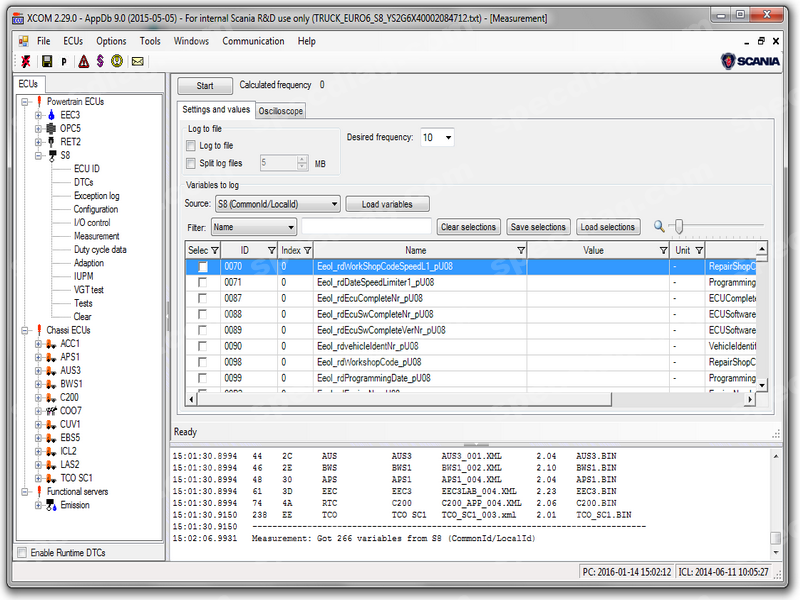Enable the Log to file checkbox
800x600 pixels.
(192, 146)
